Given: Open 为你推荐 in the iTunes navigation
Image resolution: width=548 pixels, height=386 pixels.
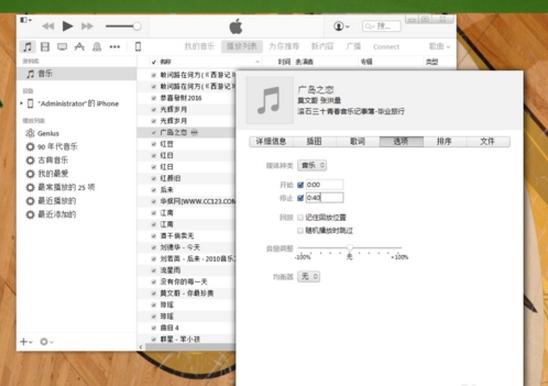Looking at the screenshot, I should click(x=284, y=46).
